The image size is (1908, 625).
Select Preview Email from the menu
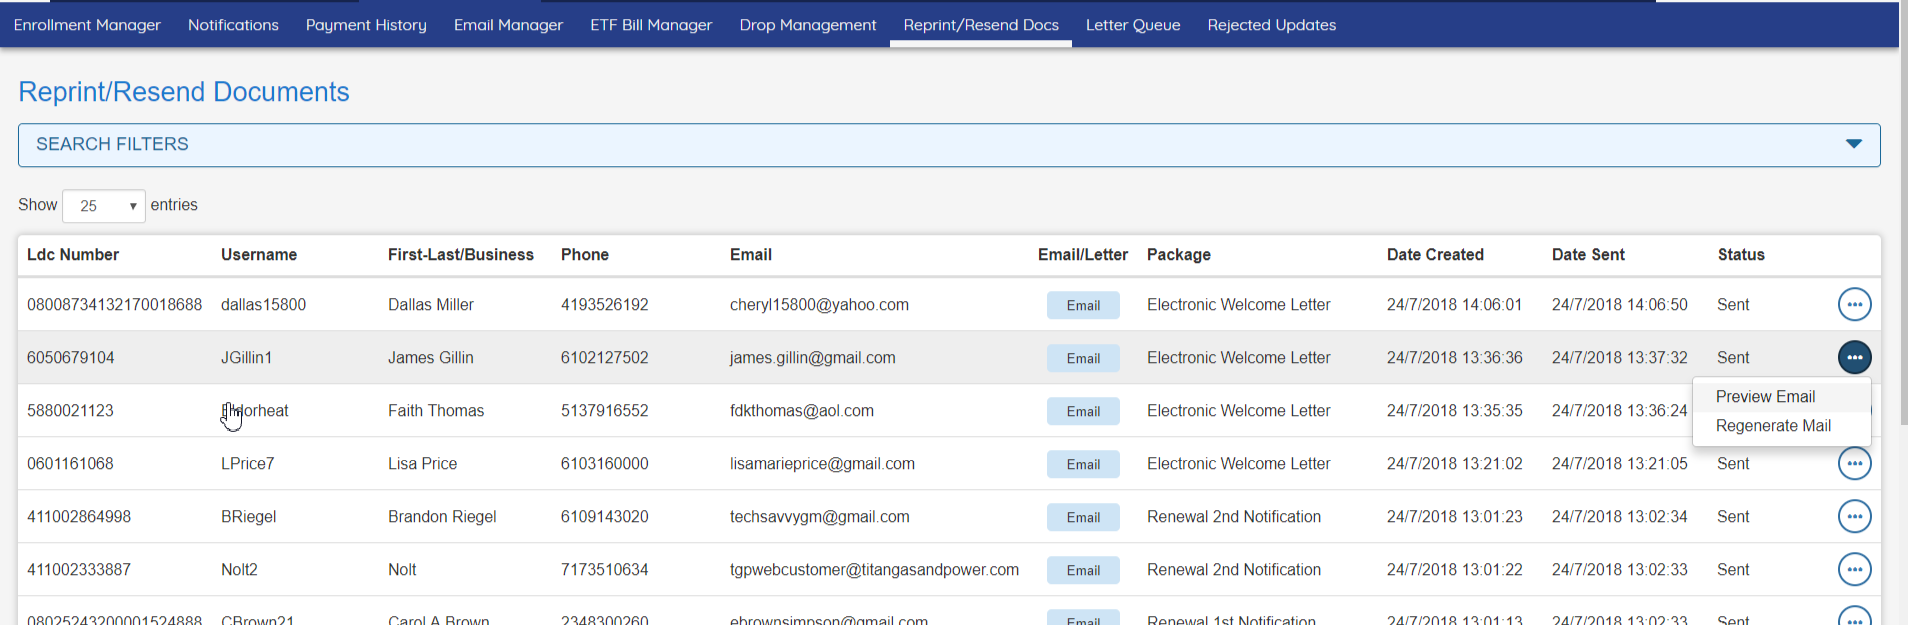[1765, 397]
